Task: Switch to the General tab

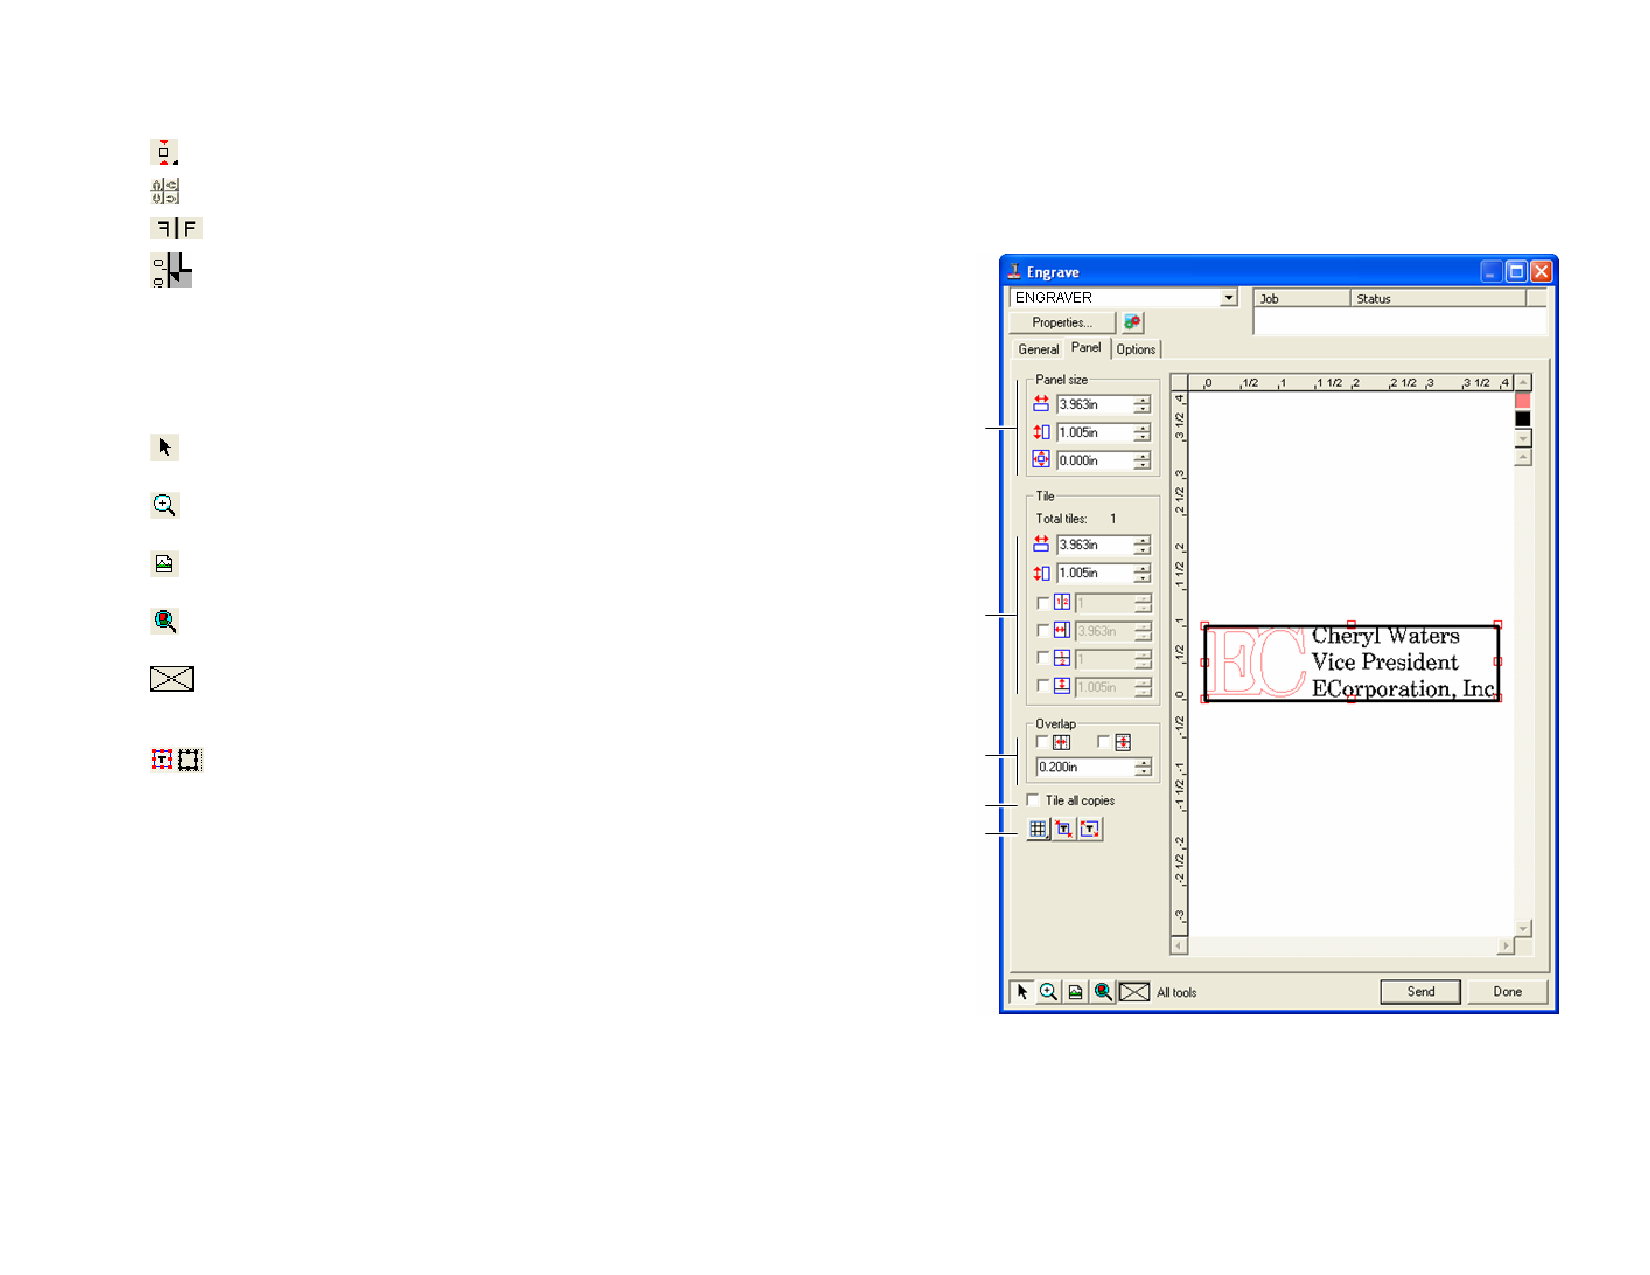Action: pos(1038,349)
